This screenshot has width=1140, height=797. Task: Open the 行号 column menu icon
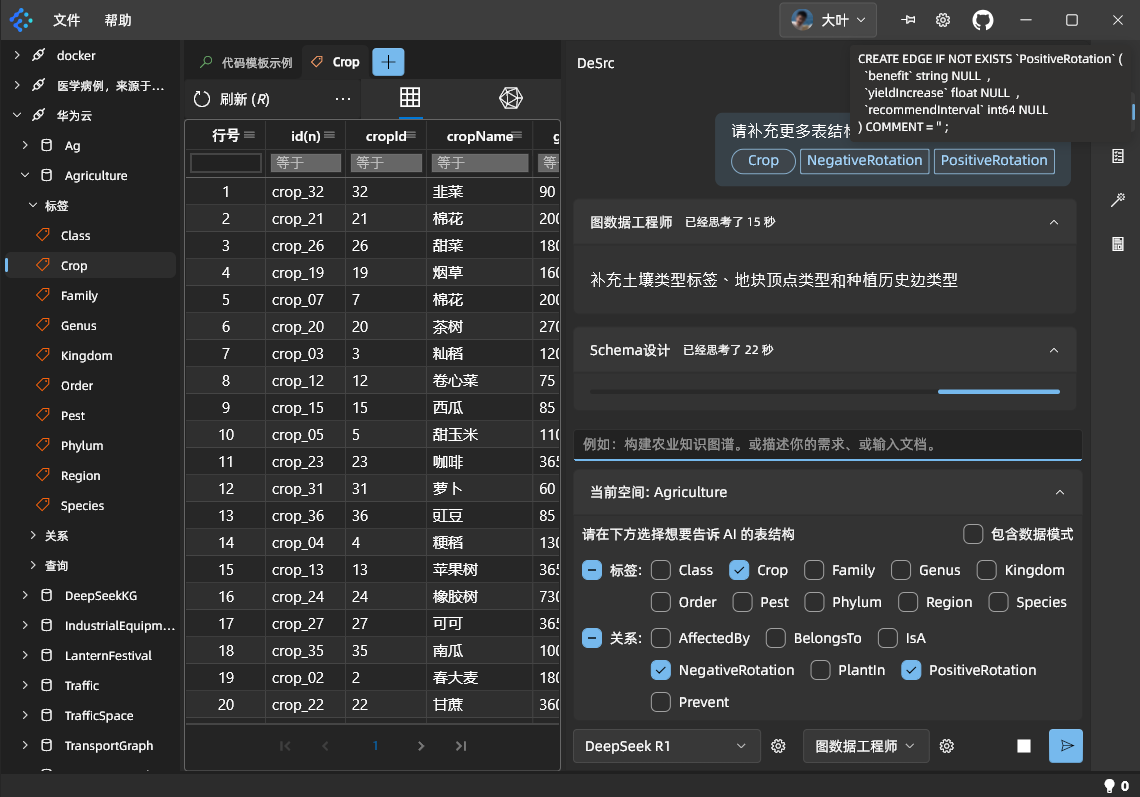249,135
